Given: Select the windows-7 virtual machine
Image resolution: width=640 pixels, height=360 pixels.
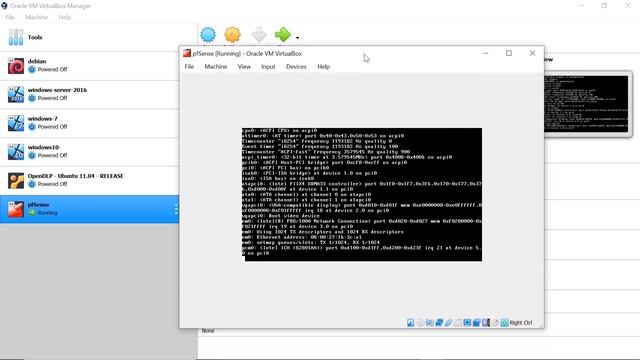Looking at the screenshot, I should (89, 123).
